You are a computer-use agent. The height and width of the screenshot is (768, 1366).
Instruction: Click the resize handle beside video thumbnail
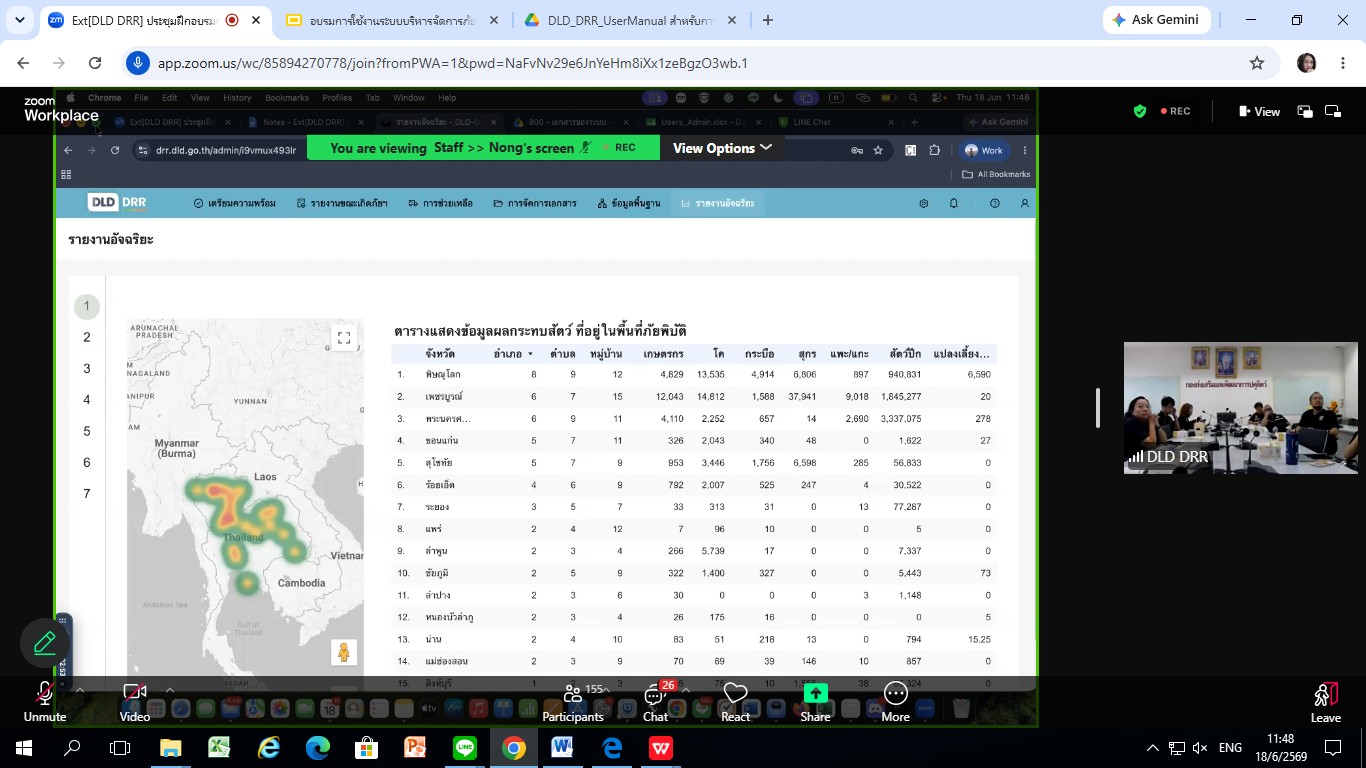click(1098, 408)
